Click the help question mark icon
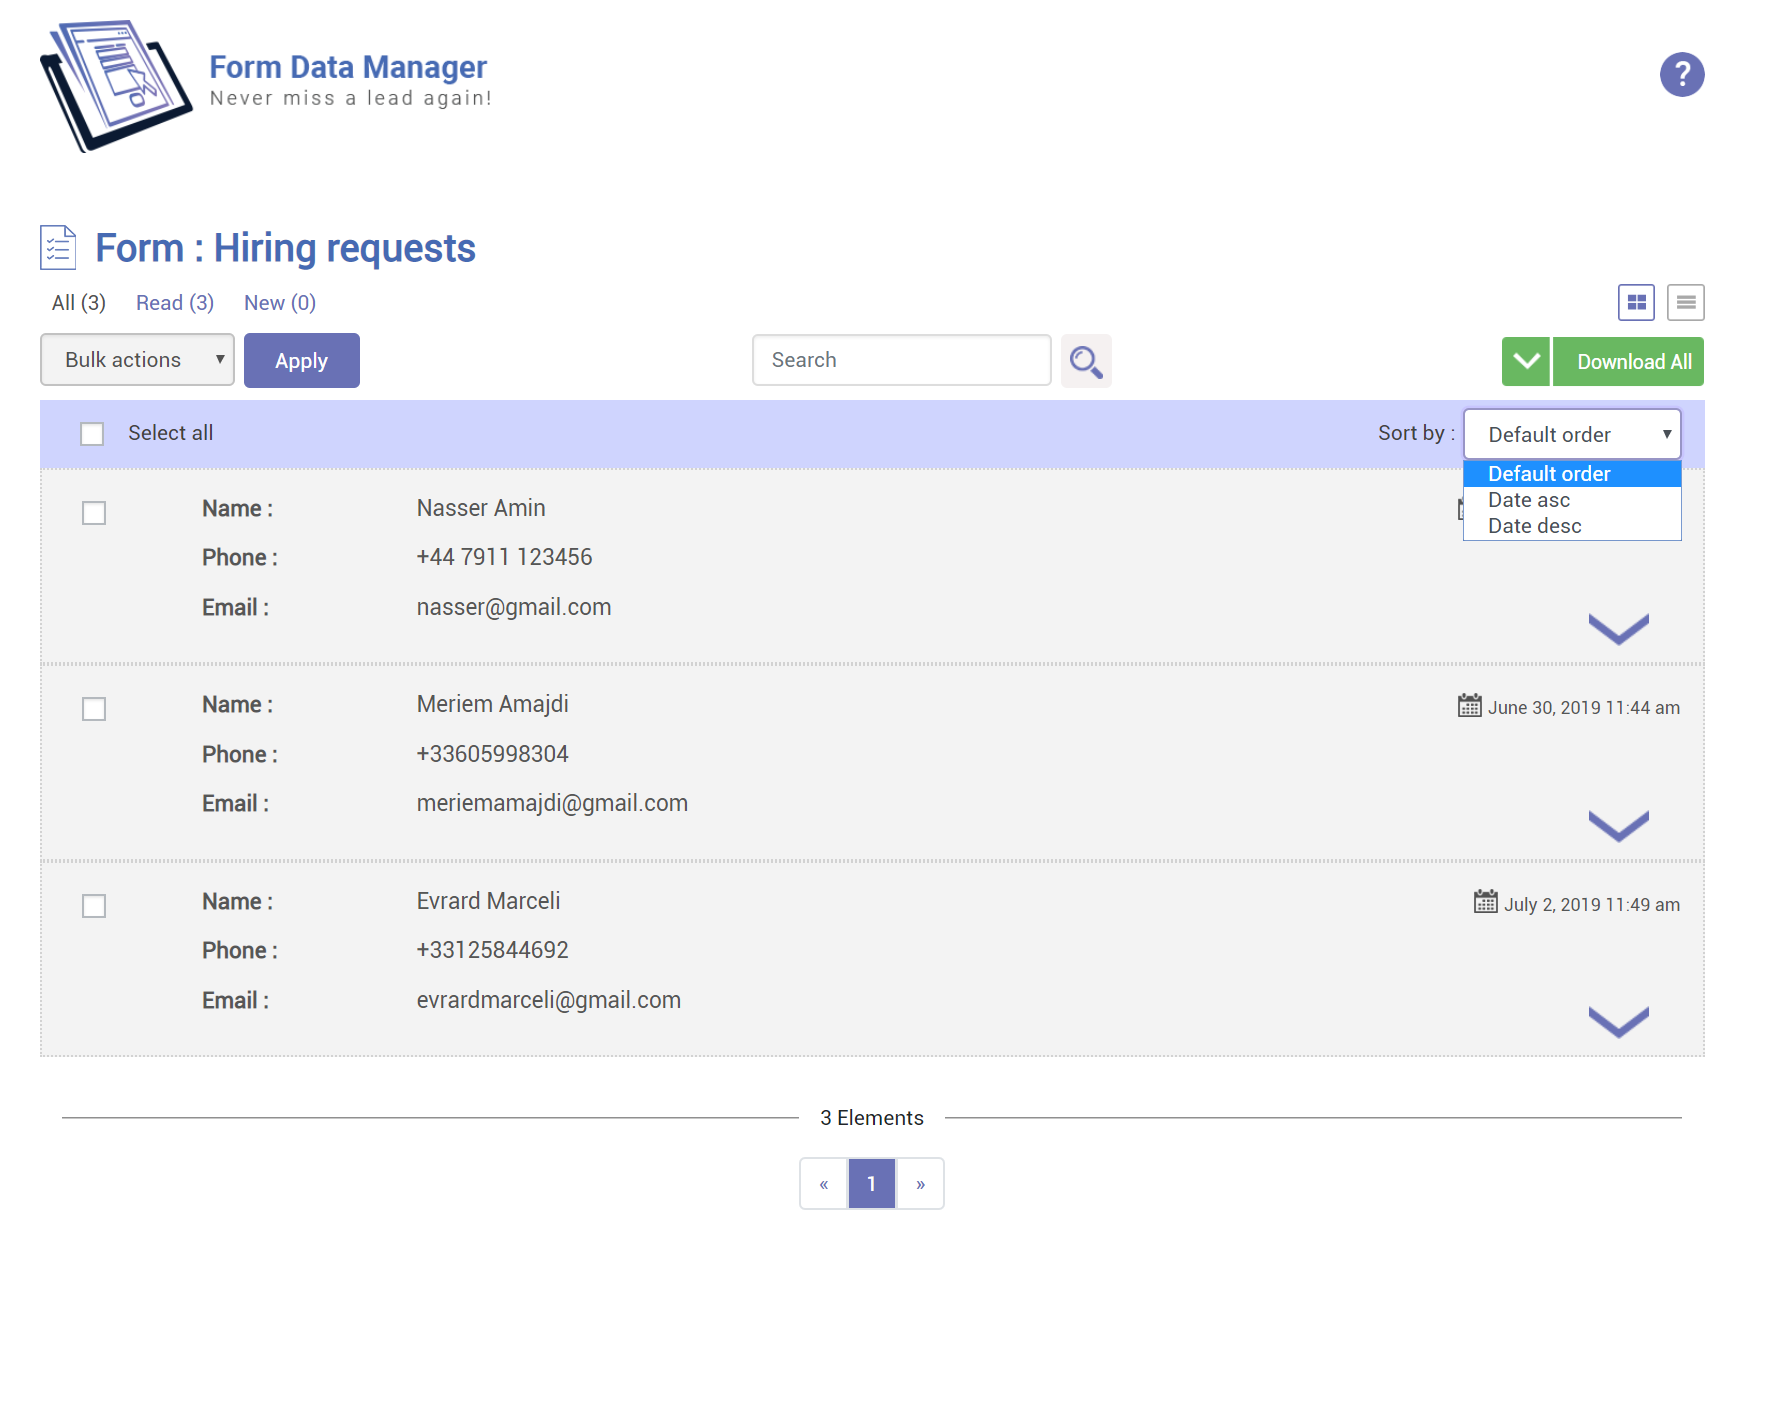 pyautogui.click(x=1681, y=75)
